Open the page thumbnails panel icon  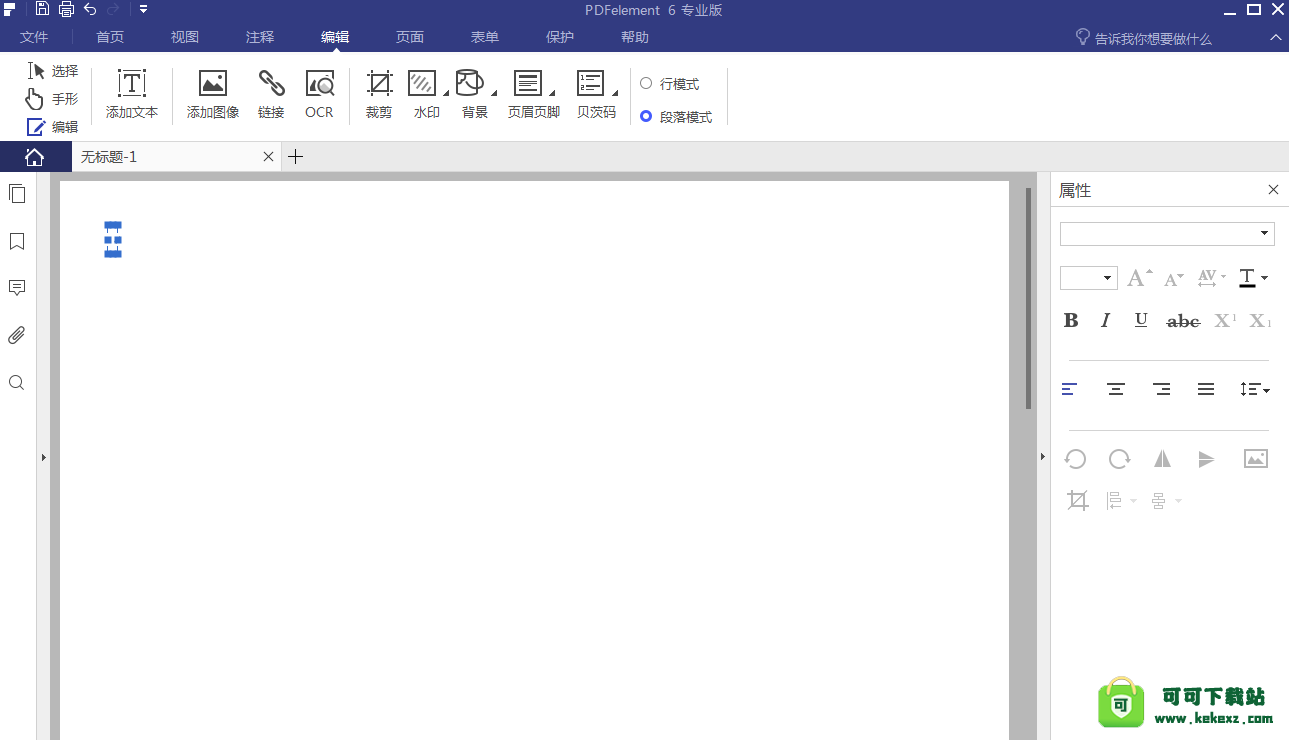tap(17, 194)
